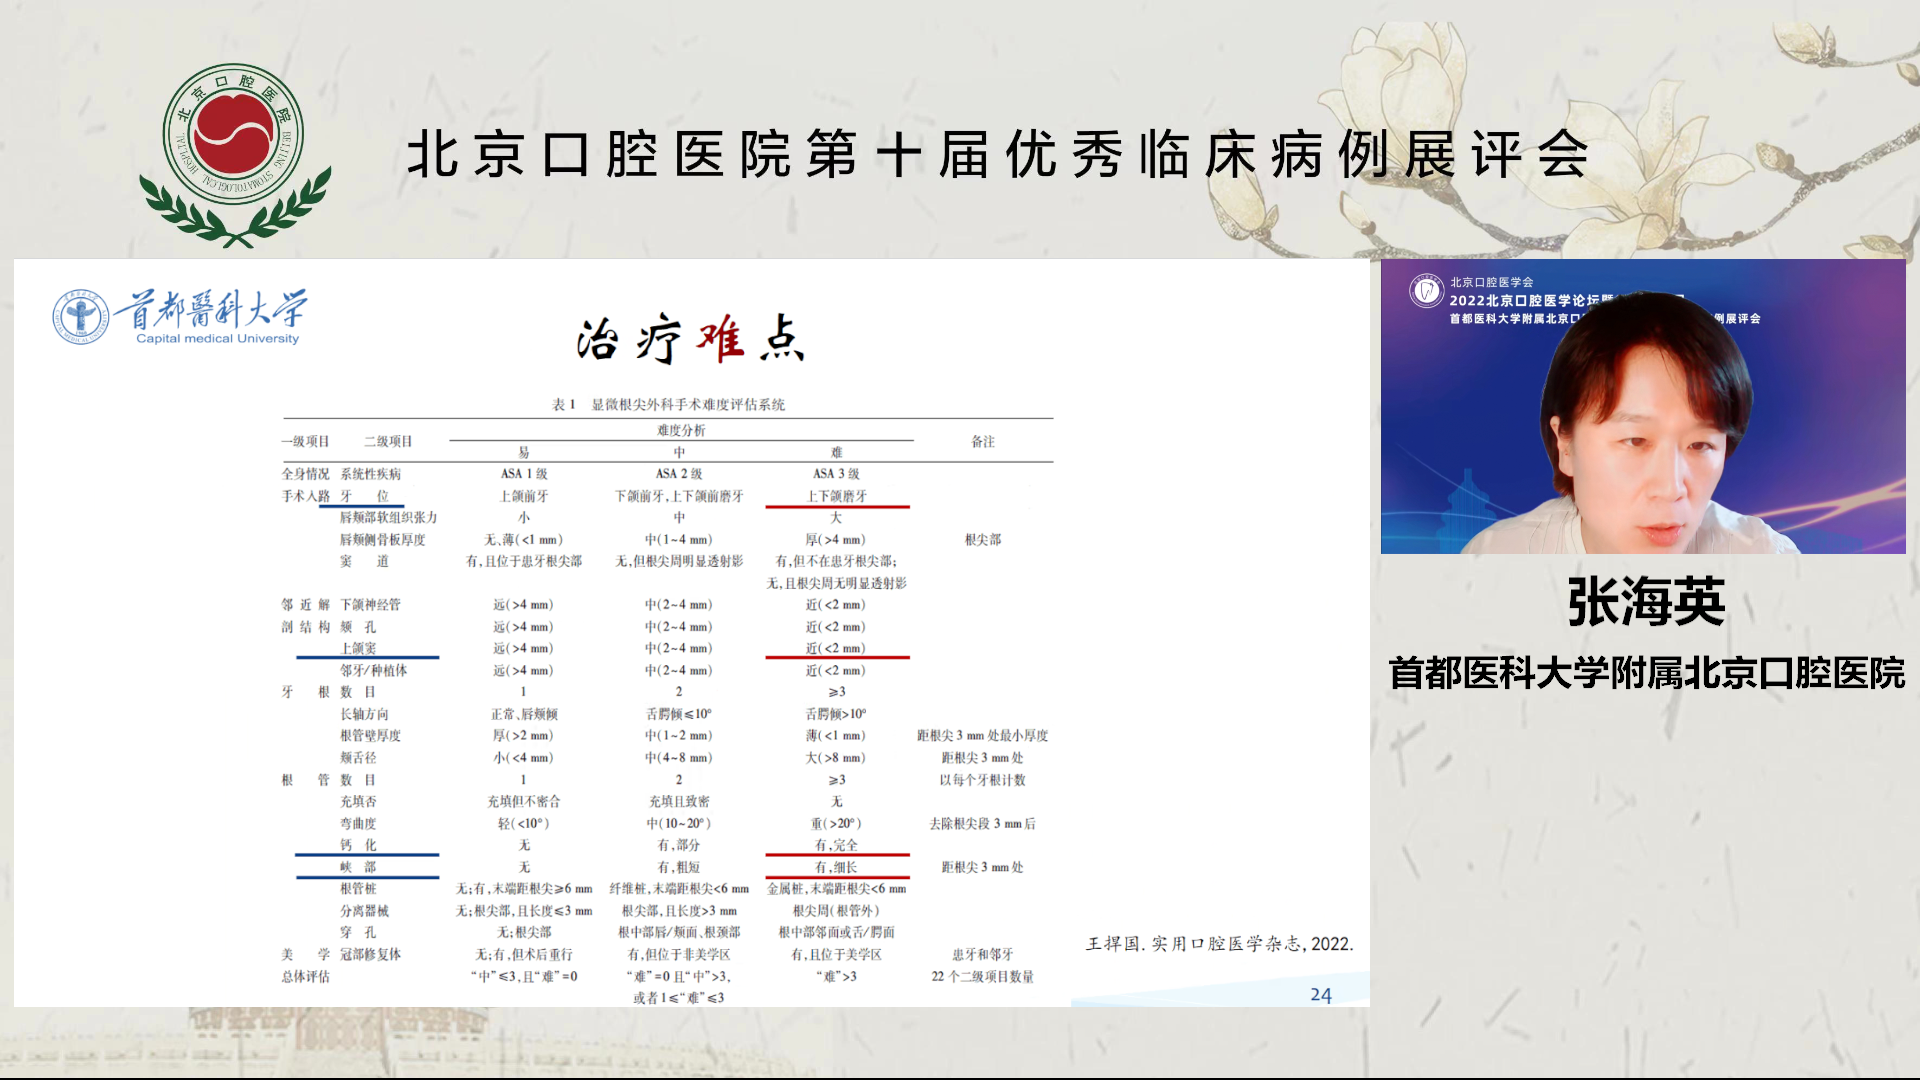The height and width of the screenshot is (1080, 1920).
Task: Click the logo in the speaker video corner
Action: [1426, 291]
